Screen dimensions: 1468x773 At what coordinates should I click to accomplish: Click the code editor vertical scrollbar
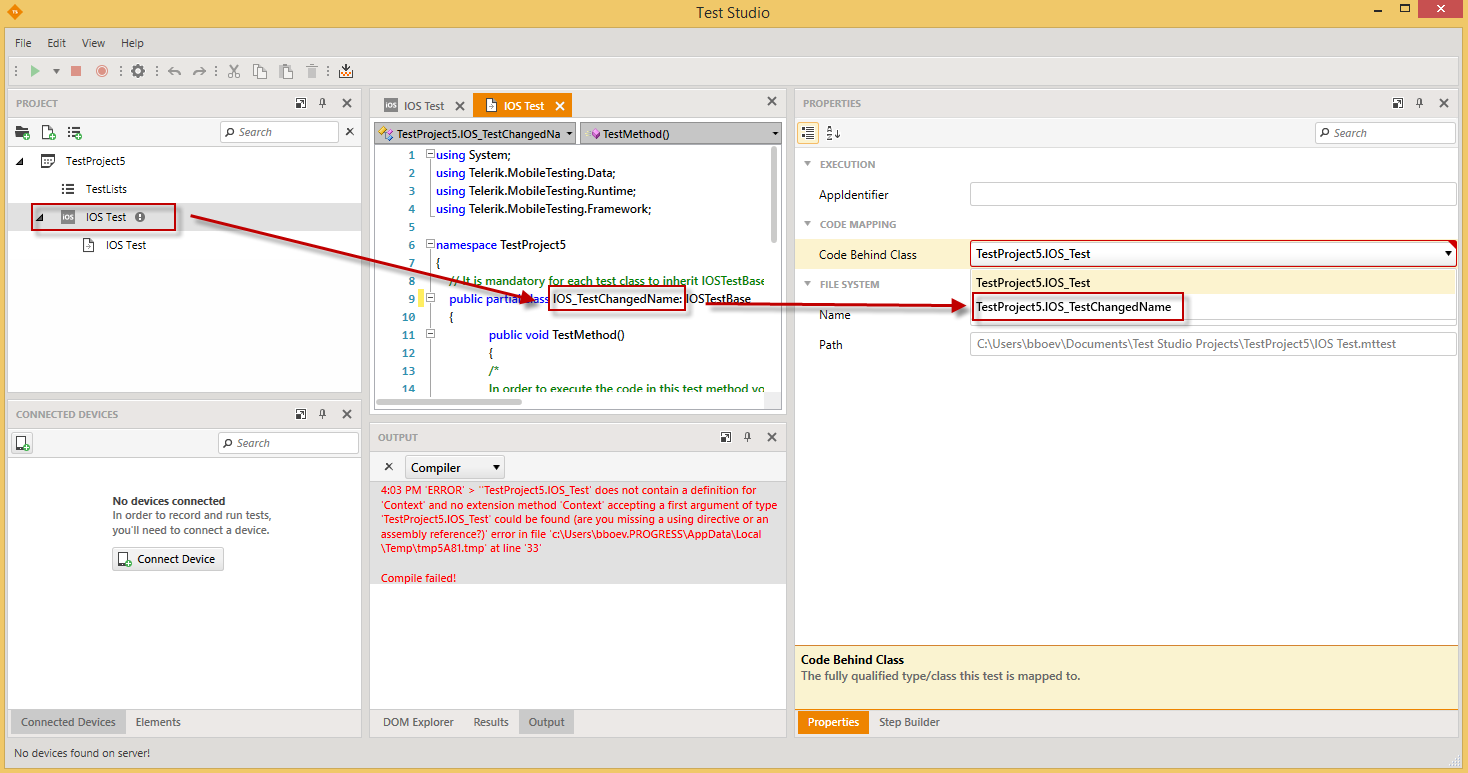pyautogui.click(x=772, y=195)
